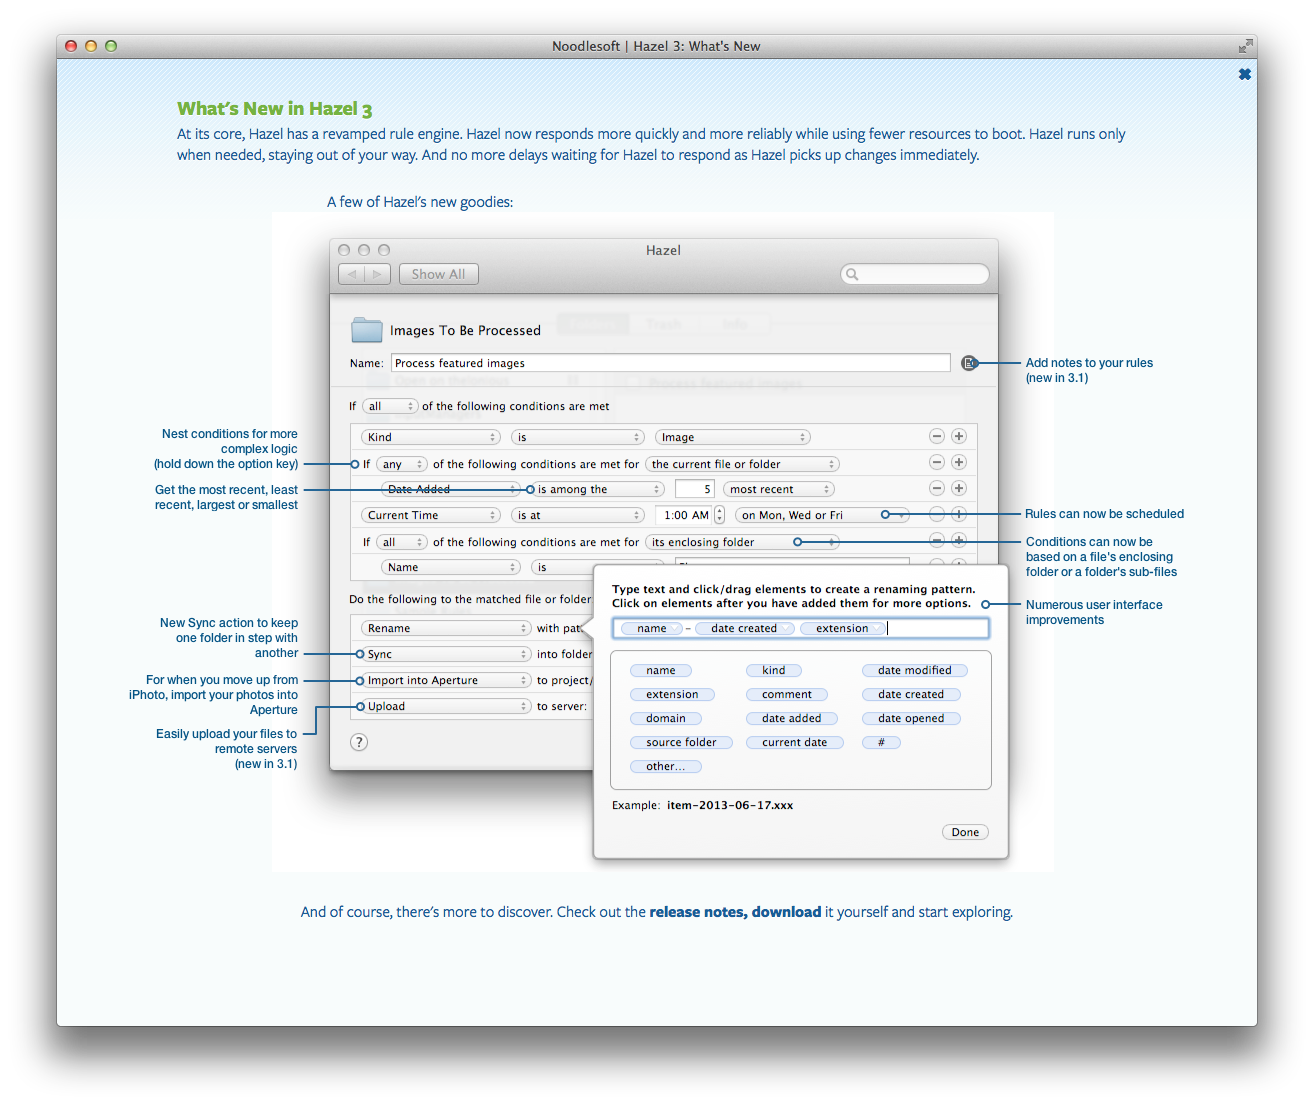The height and width of the screenshot is (1105, 1314).
Task: Click the 'comment' token
Action: click(x=787, y=694)
